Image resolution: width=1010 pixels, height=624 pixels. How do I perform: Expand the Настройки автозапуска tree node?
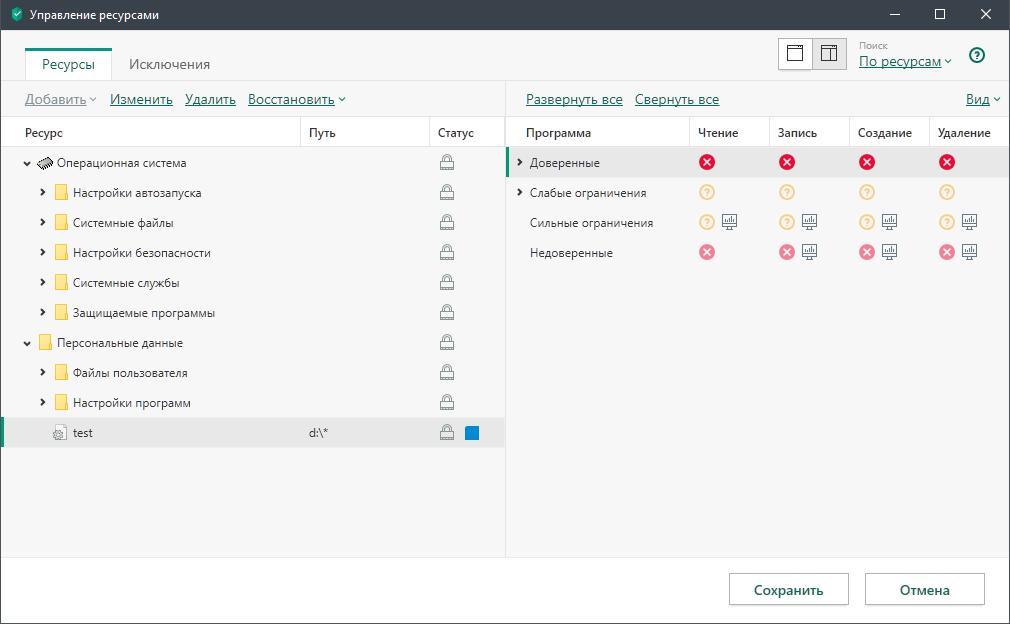point(43,192)
